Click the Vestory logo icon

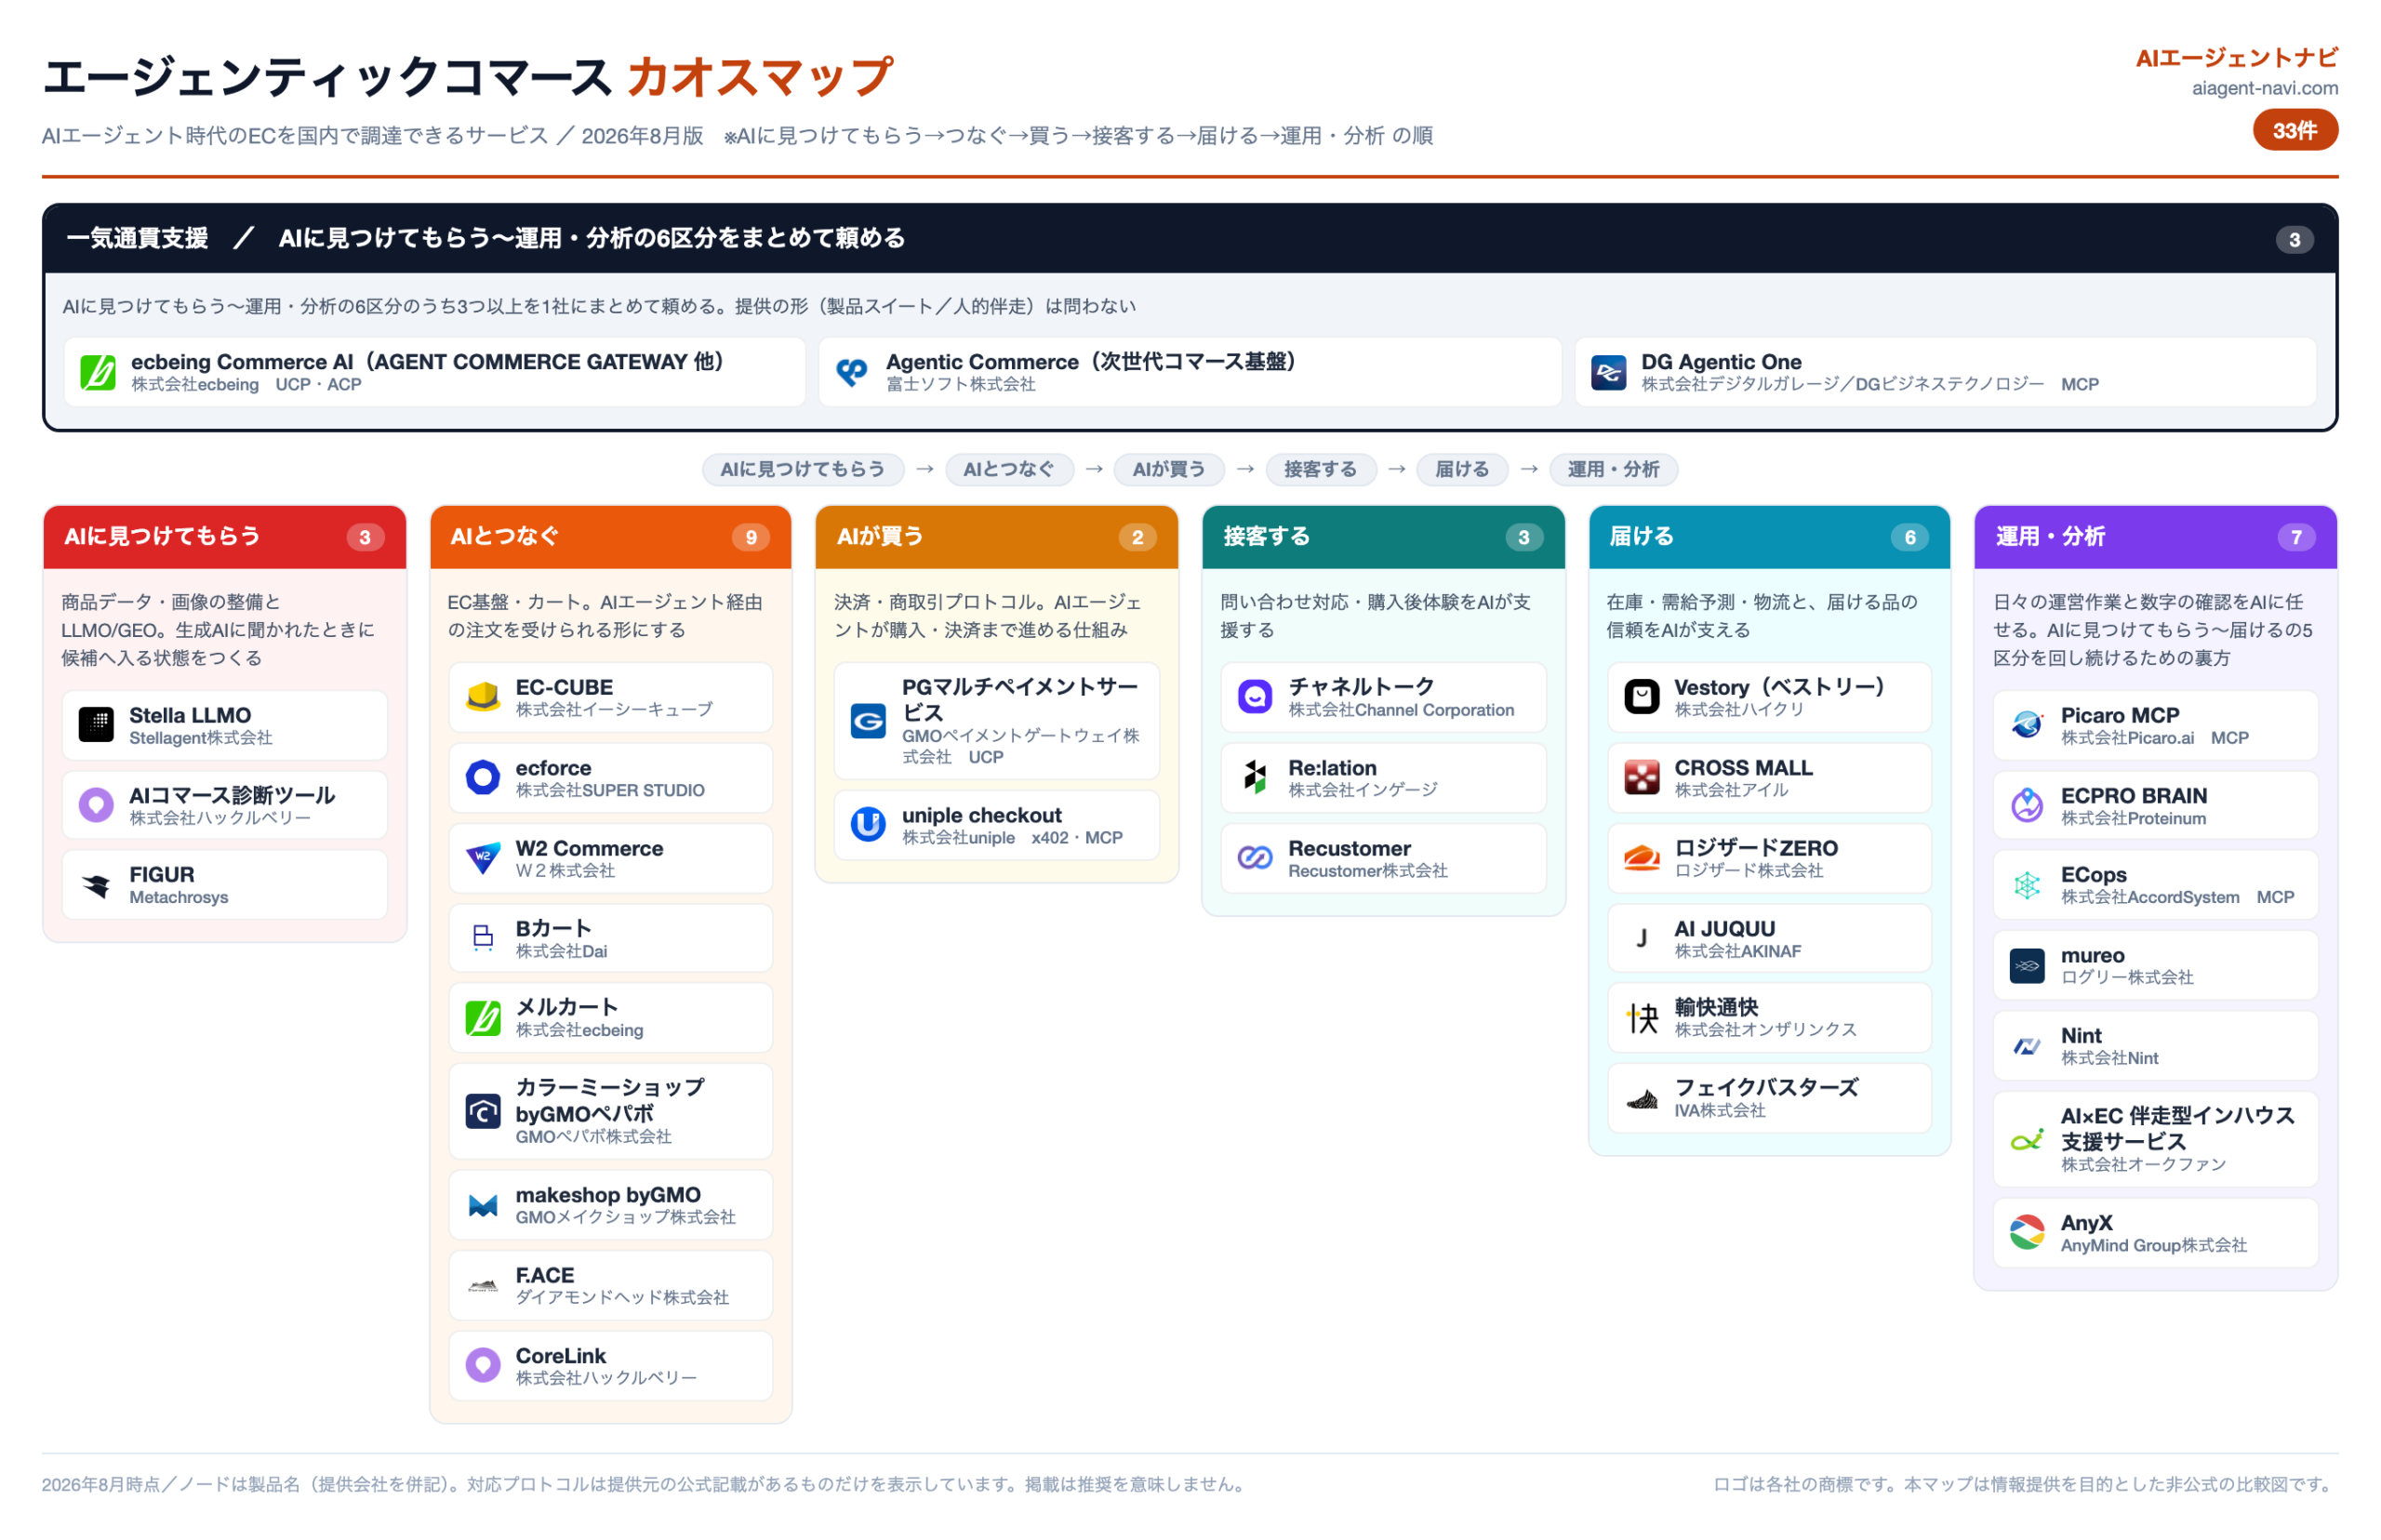click(x=1642, y=697)
